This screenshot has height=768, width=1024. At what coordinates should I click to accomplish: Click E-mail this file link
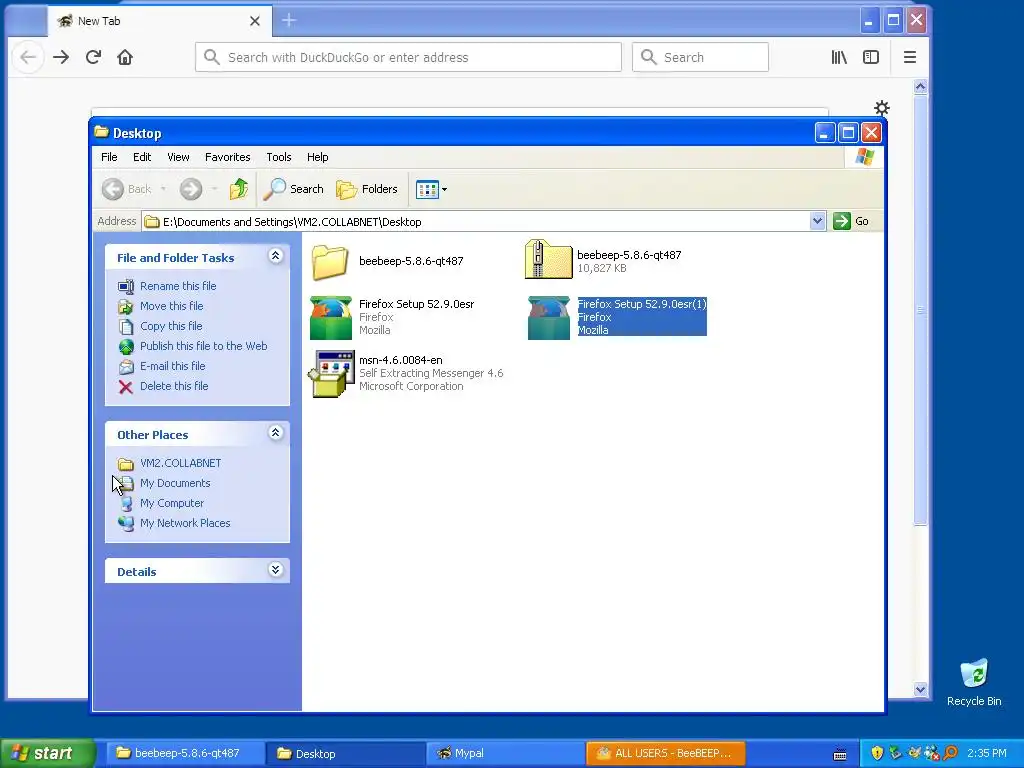click(172, 366)
